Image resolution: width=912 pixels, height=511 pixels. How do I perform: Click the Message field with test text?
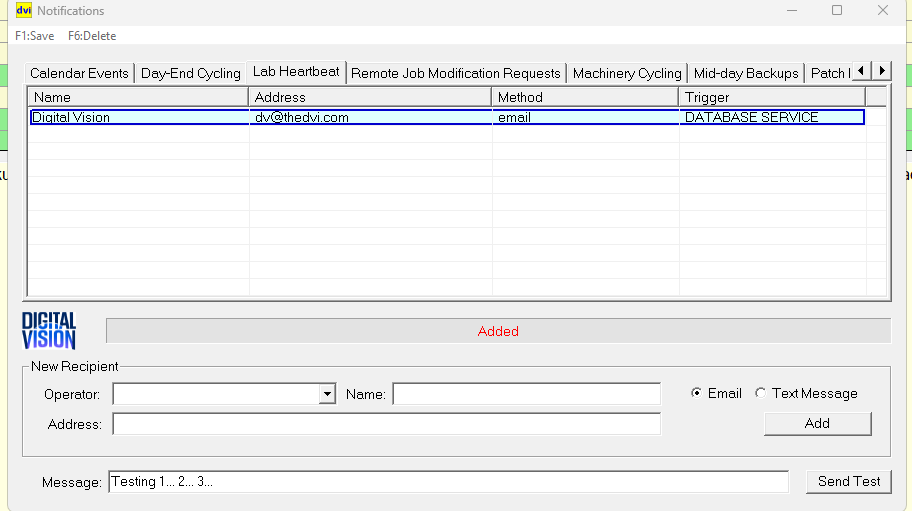(x=447, y=482)
